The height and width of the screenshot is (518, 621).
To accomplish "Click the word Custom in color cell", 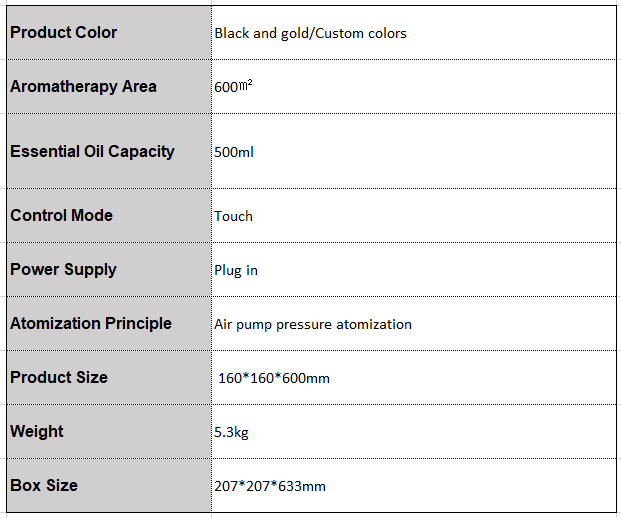I will pos(339,33).
